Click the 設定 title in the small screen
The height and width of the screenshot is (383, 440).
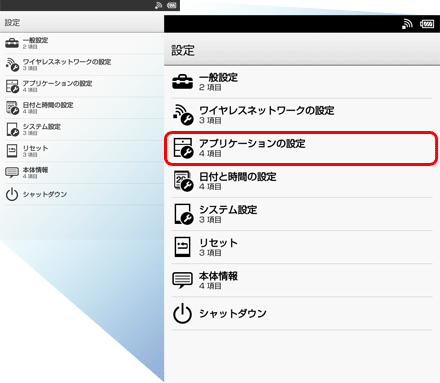click(12, 23)
